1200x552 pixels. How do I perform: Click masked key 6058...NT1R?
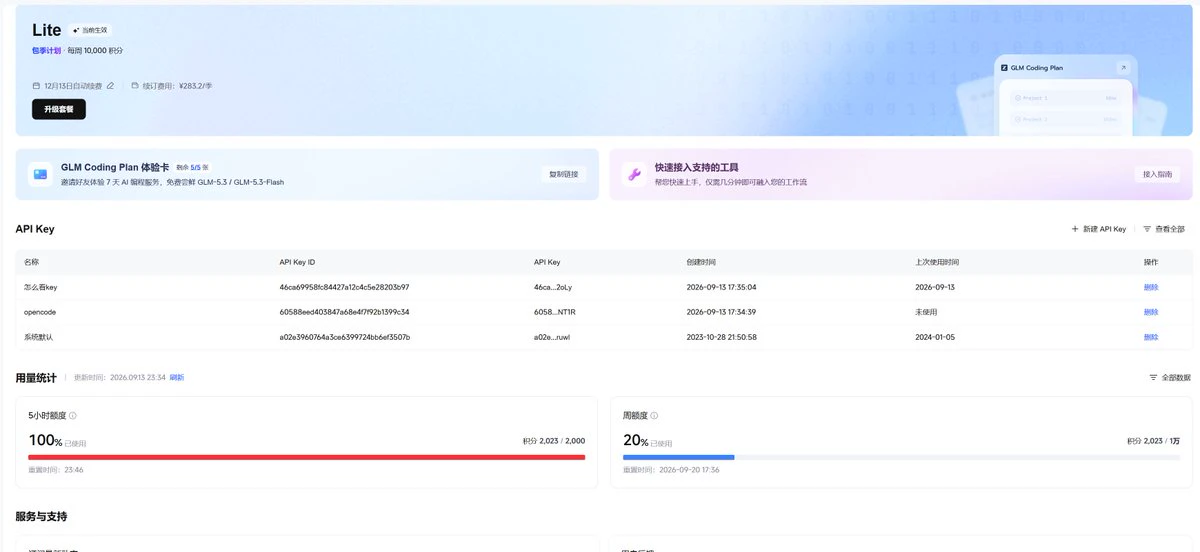(555, 312)
